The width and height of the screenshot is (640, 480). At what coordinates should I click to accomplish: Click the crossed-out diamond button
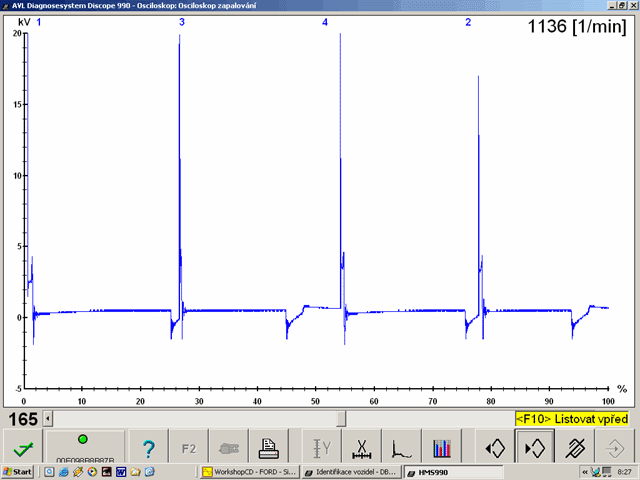point(575,448)
